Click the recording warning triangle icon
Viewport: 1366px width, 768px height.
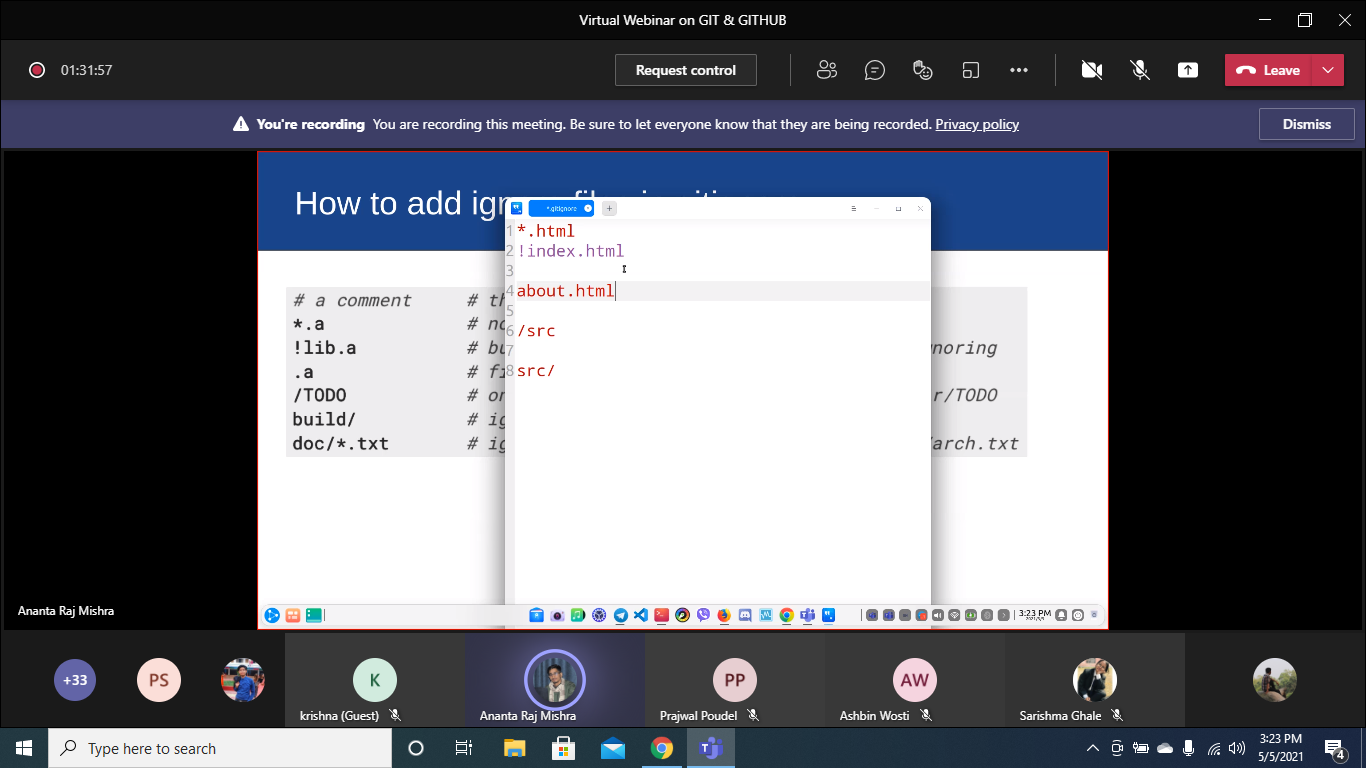click(x=241, y=124)
